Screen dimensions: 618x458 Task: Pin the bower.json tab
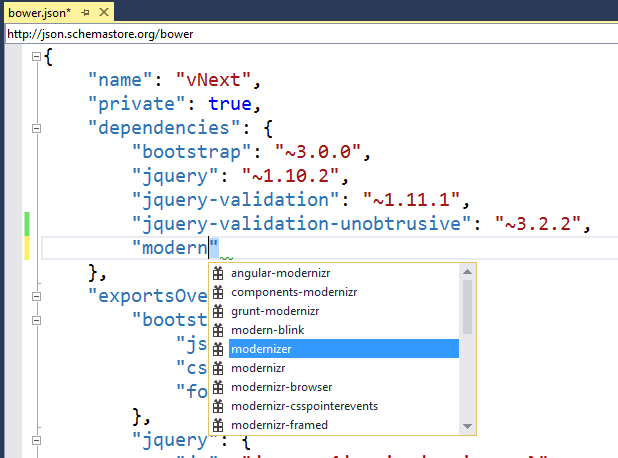coord(85,13)
